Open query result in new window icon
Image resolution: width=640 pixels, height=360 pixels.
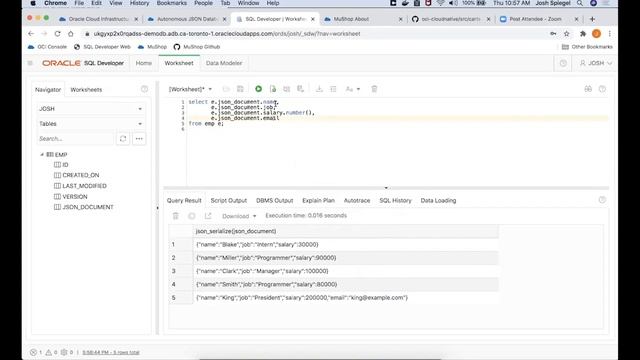pos(208,216)
